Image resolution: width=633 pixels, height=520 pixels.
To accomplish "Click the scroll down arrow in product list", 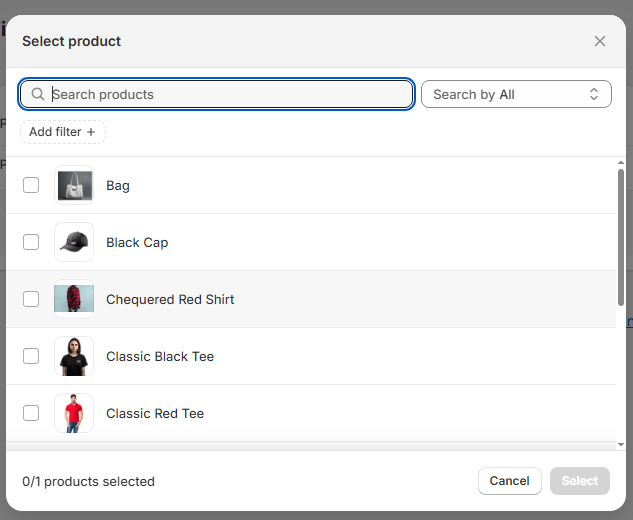I will pos(621,443).
